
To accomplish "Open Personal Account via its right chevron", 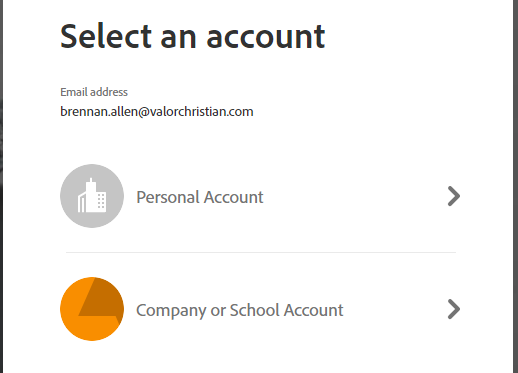I will 454,196.
